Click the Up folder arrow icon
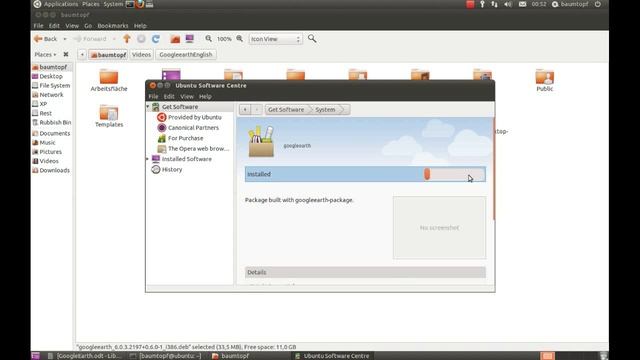The image size is (640, 360). 127,39
